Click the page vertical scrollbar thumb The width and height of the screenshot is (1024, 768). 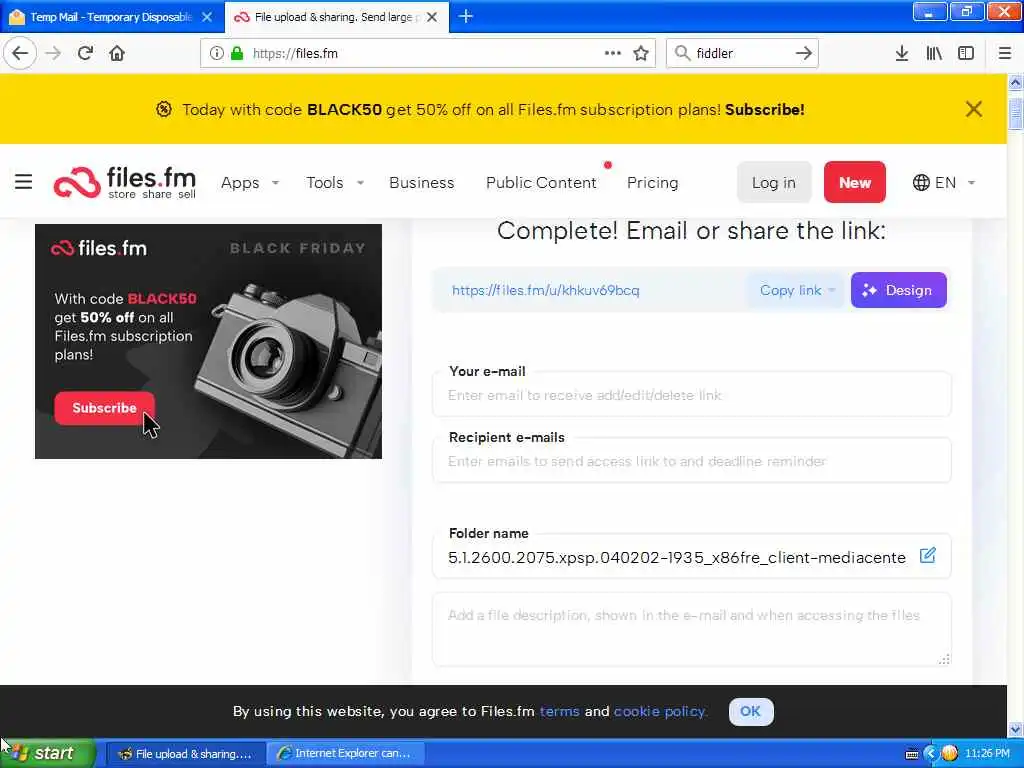1015,114
